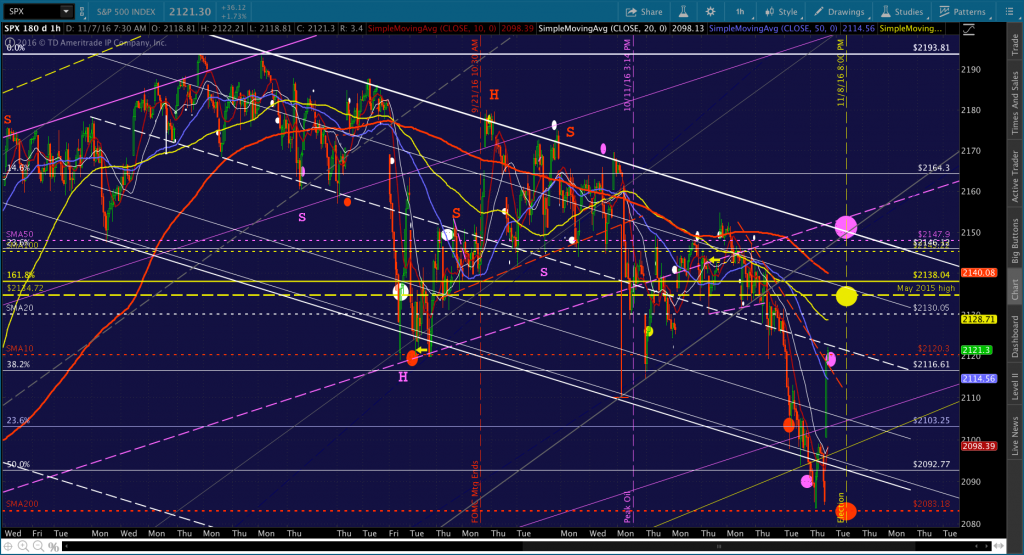Open the Drawings menu
This screenshot has height=555, width=1024.
coord(839,11)
